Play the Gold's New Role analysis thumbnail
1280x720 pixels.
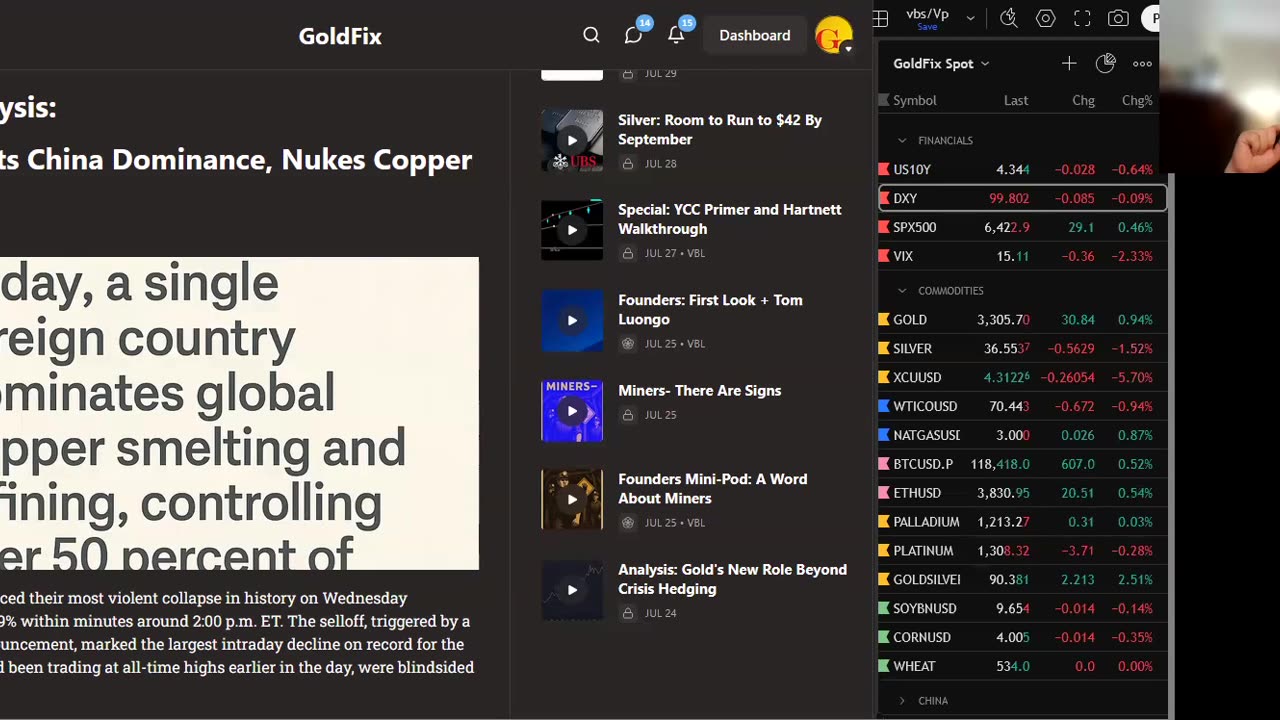coord(572,590)
